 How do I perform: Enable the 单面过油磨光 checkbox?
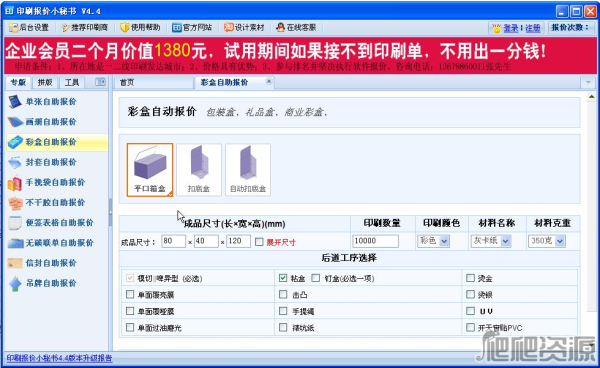click(x=130, y=327)
